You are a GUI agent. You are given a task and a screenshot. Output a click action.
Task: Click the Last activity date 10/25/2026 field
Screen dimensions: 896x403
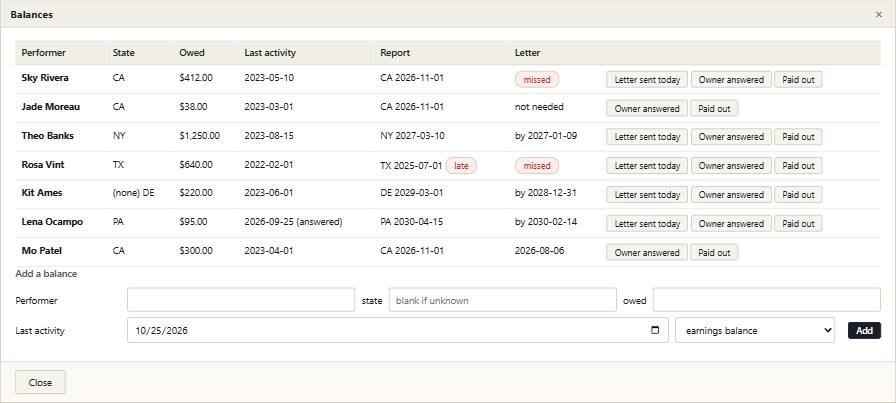(398, 330)
